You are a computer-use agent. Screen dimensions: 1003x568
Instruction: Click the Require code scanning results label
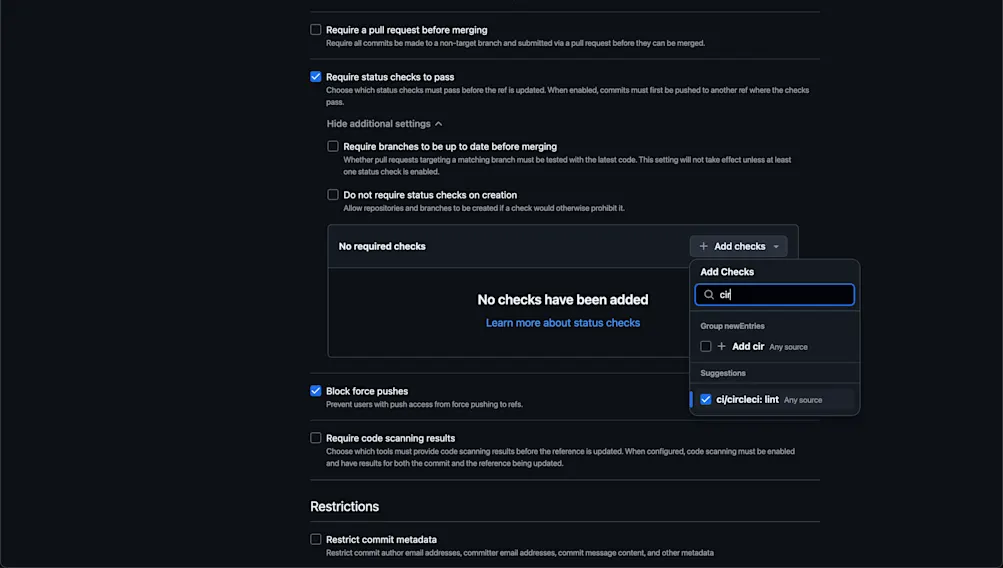pos(391,438)
